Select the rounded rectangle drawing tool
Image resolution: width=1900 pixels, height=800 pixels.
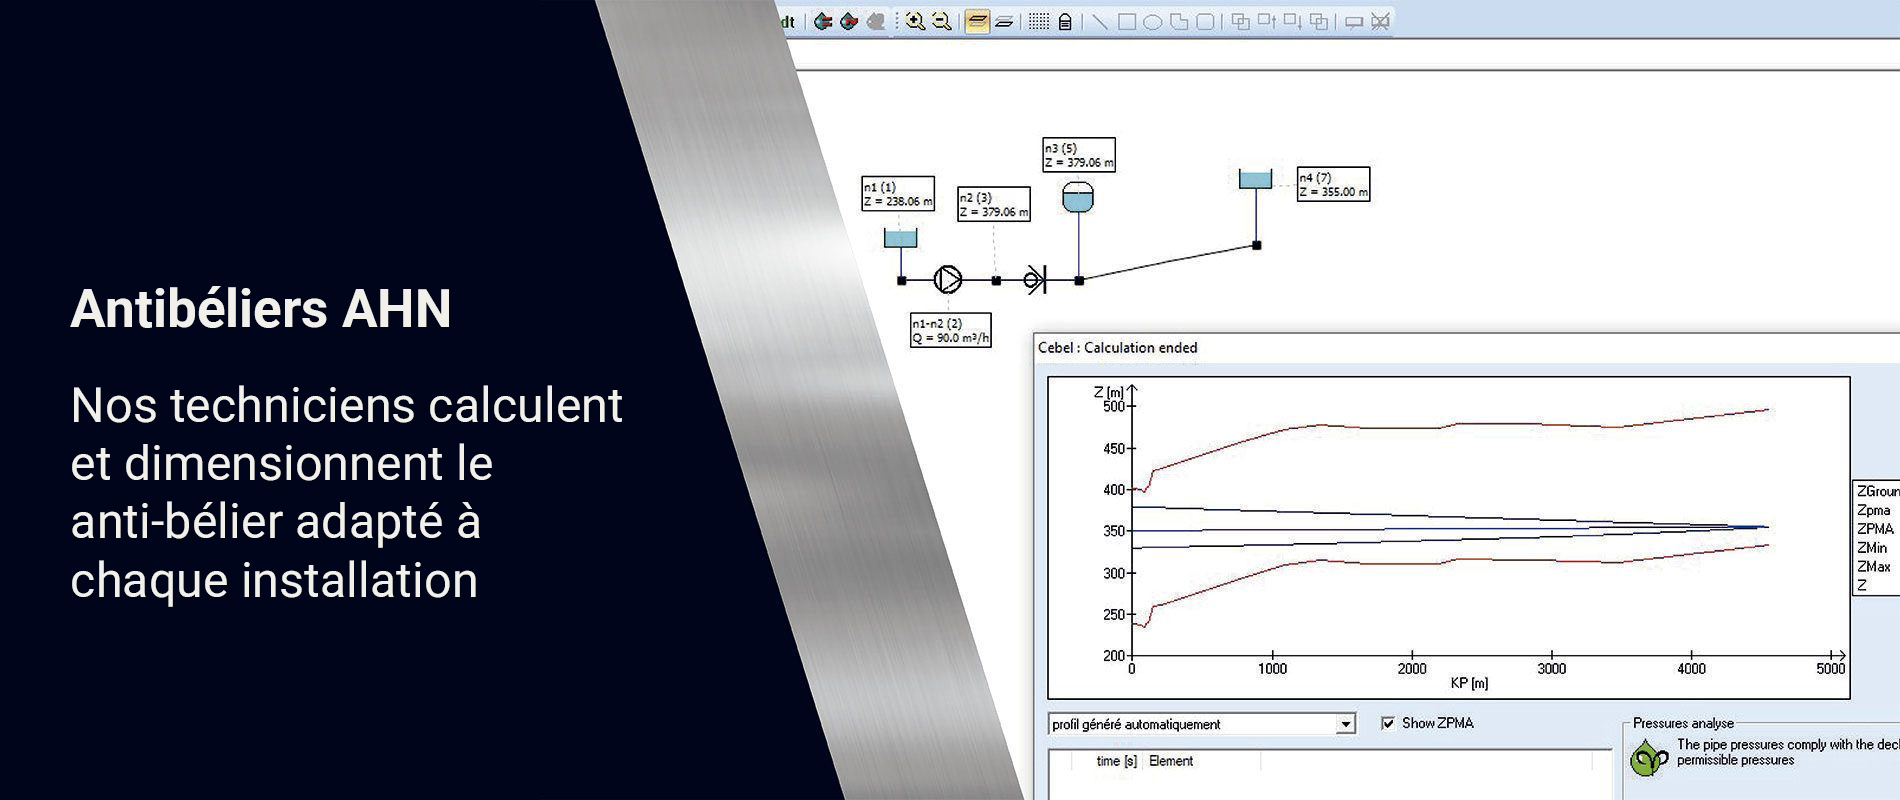point(1206,21)
